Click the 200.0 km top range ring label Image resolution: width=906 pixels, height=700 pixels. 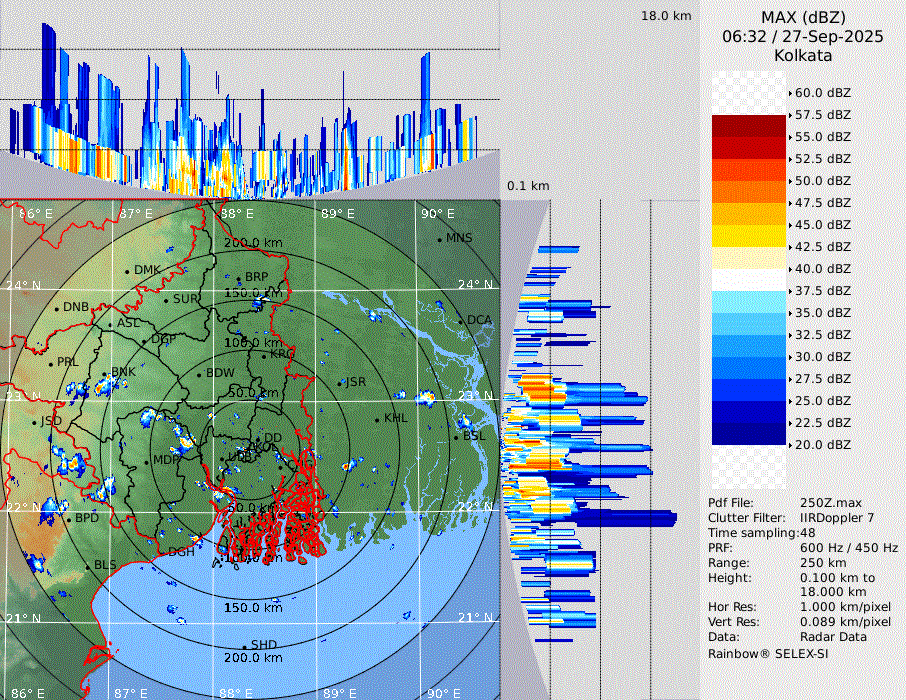252,243
